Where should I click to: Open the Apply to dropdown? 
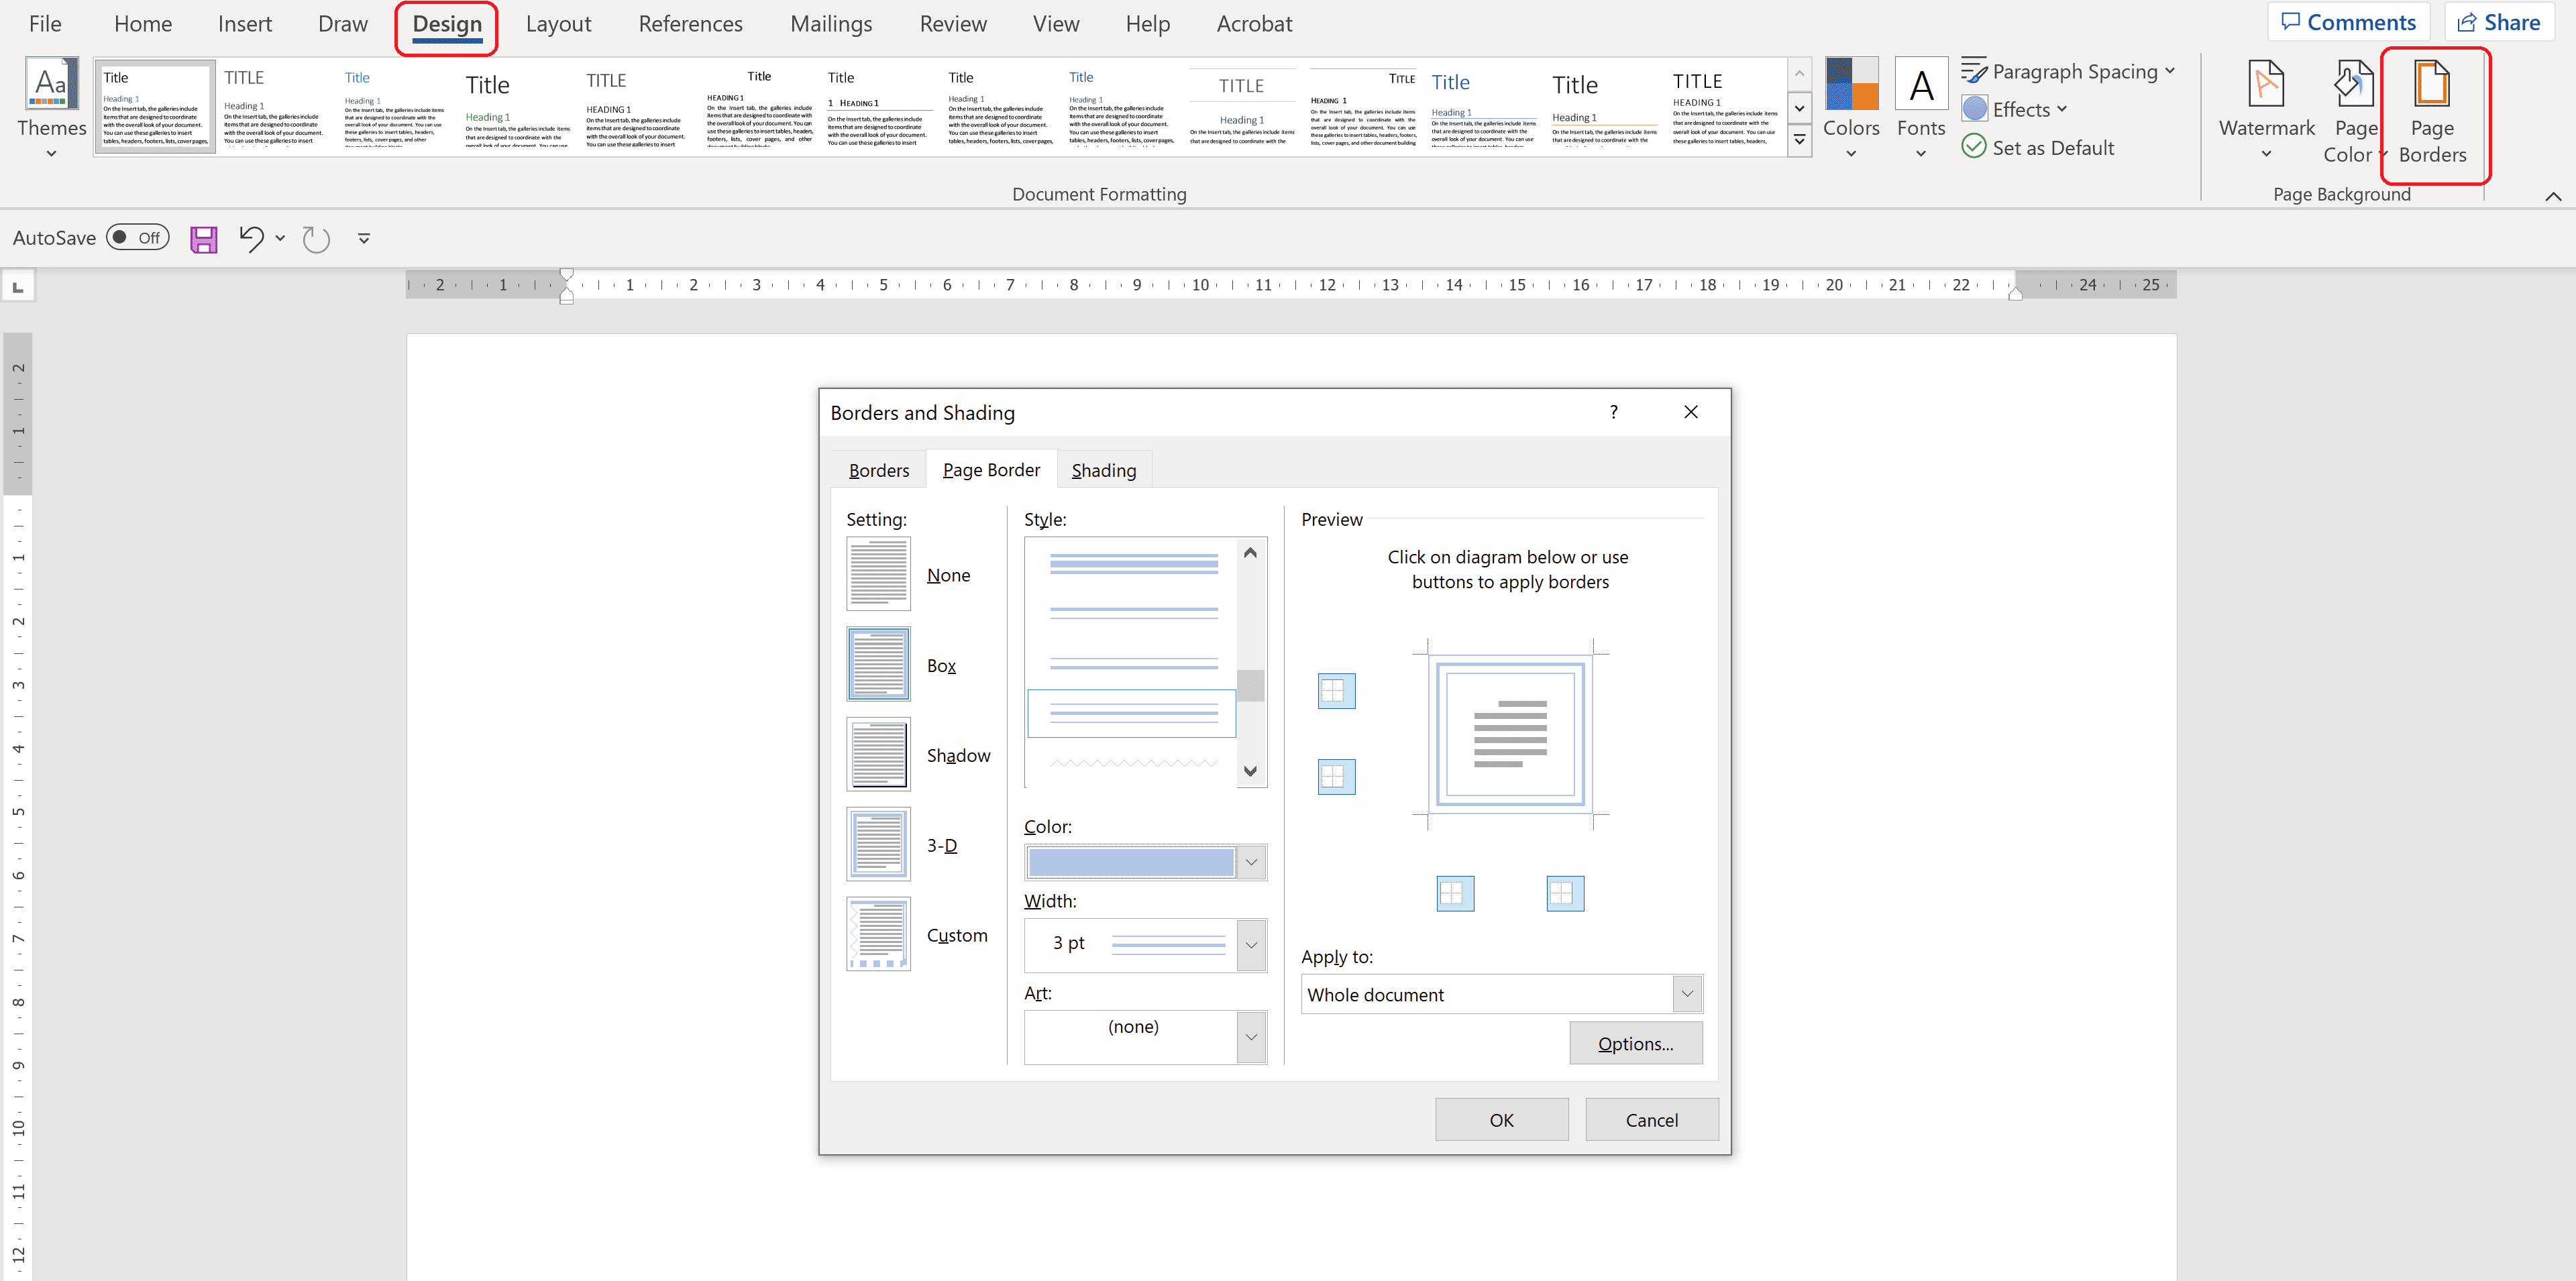coord(1686,994)
